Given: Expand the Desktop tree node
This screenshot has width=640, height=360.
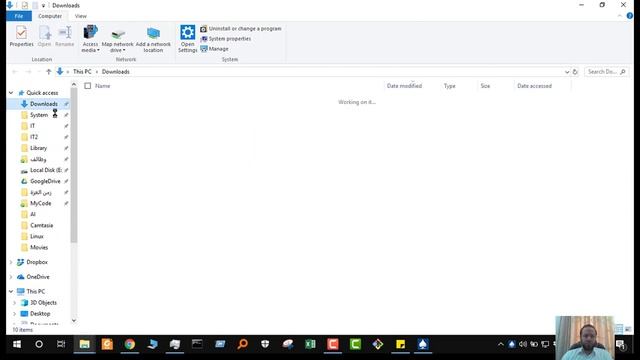Looking at the screenshot, I should (15, 314).
